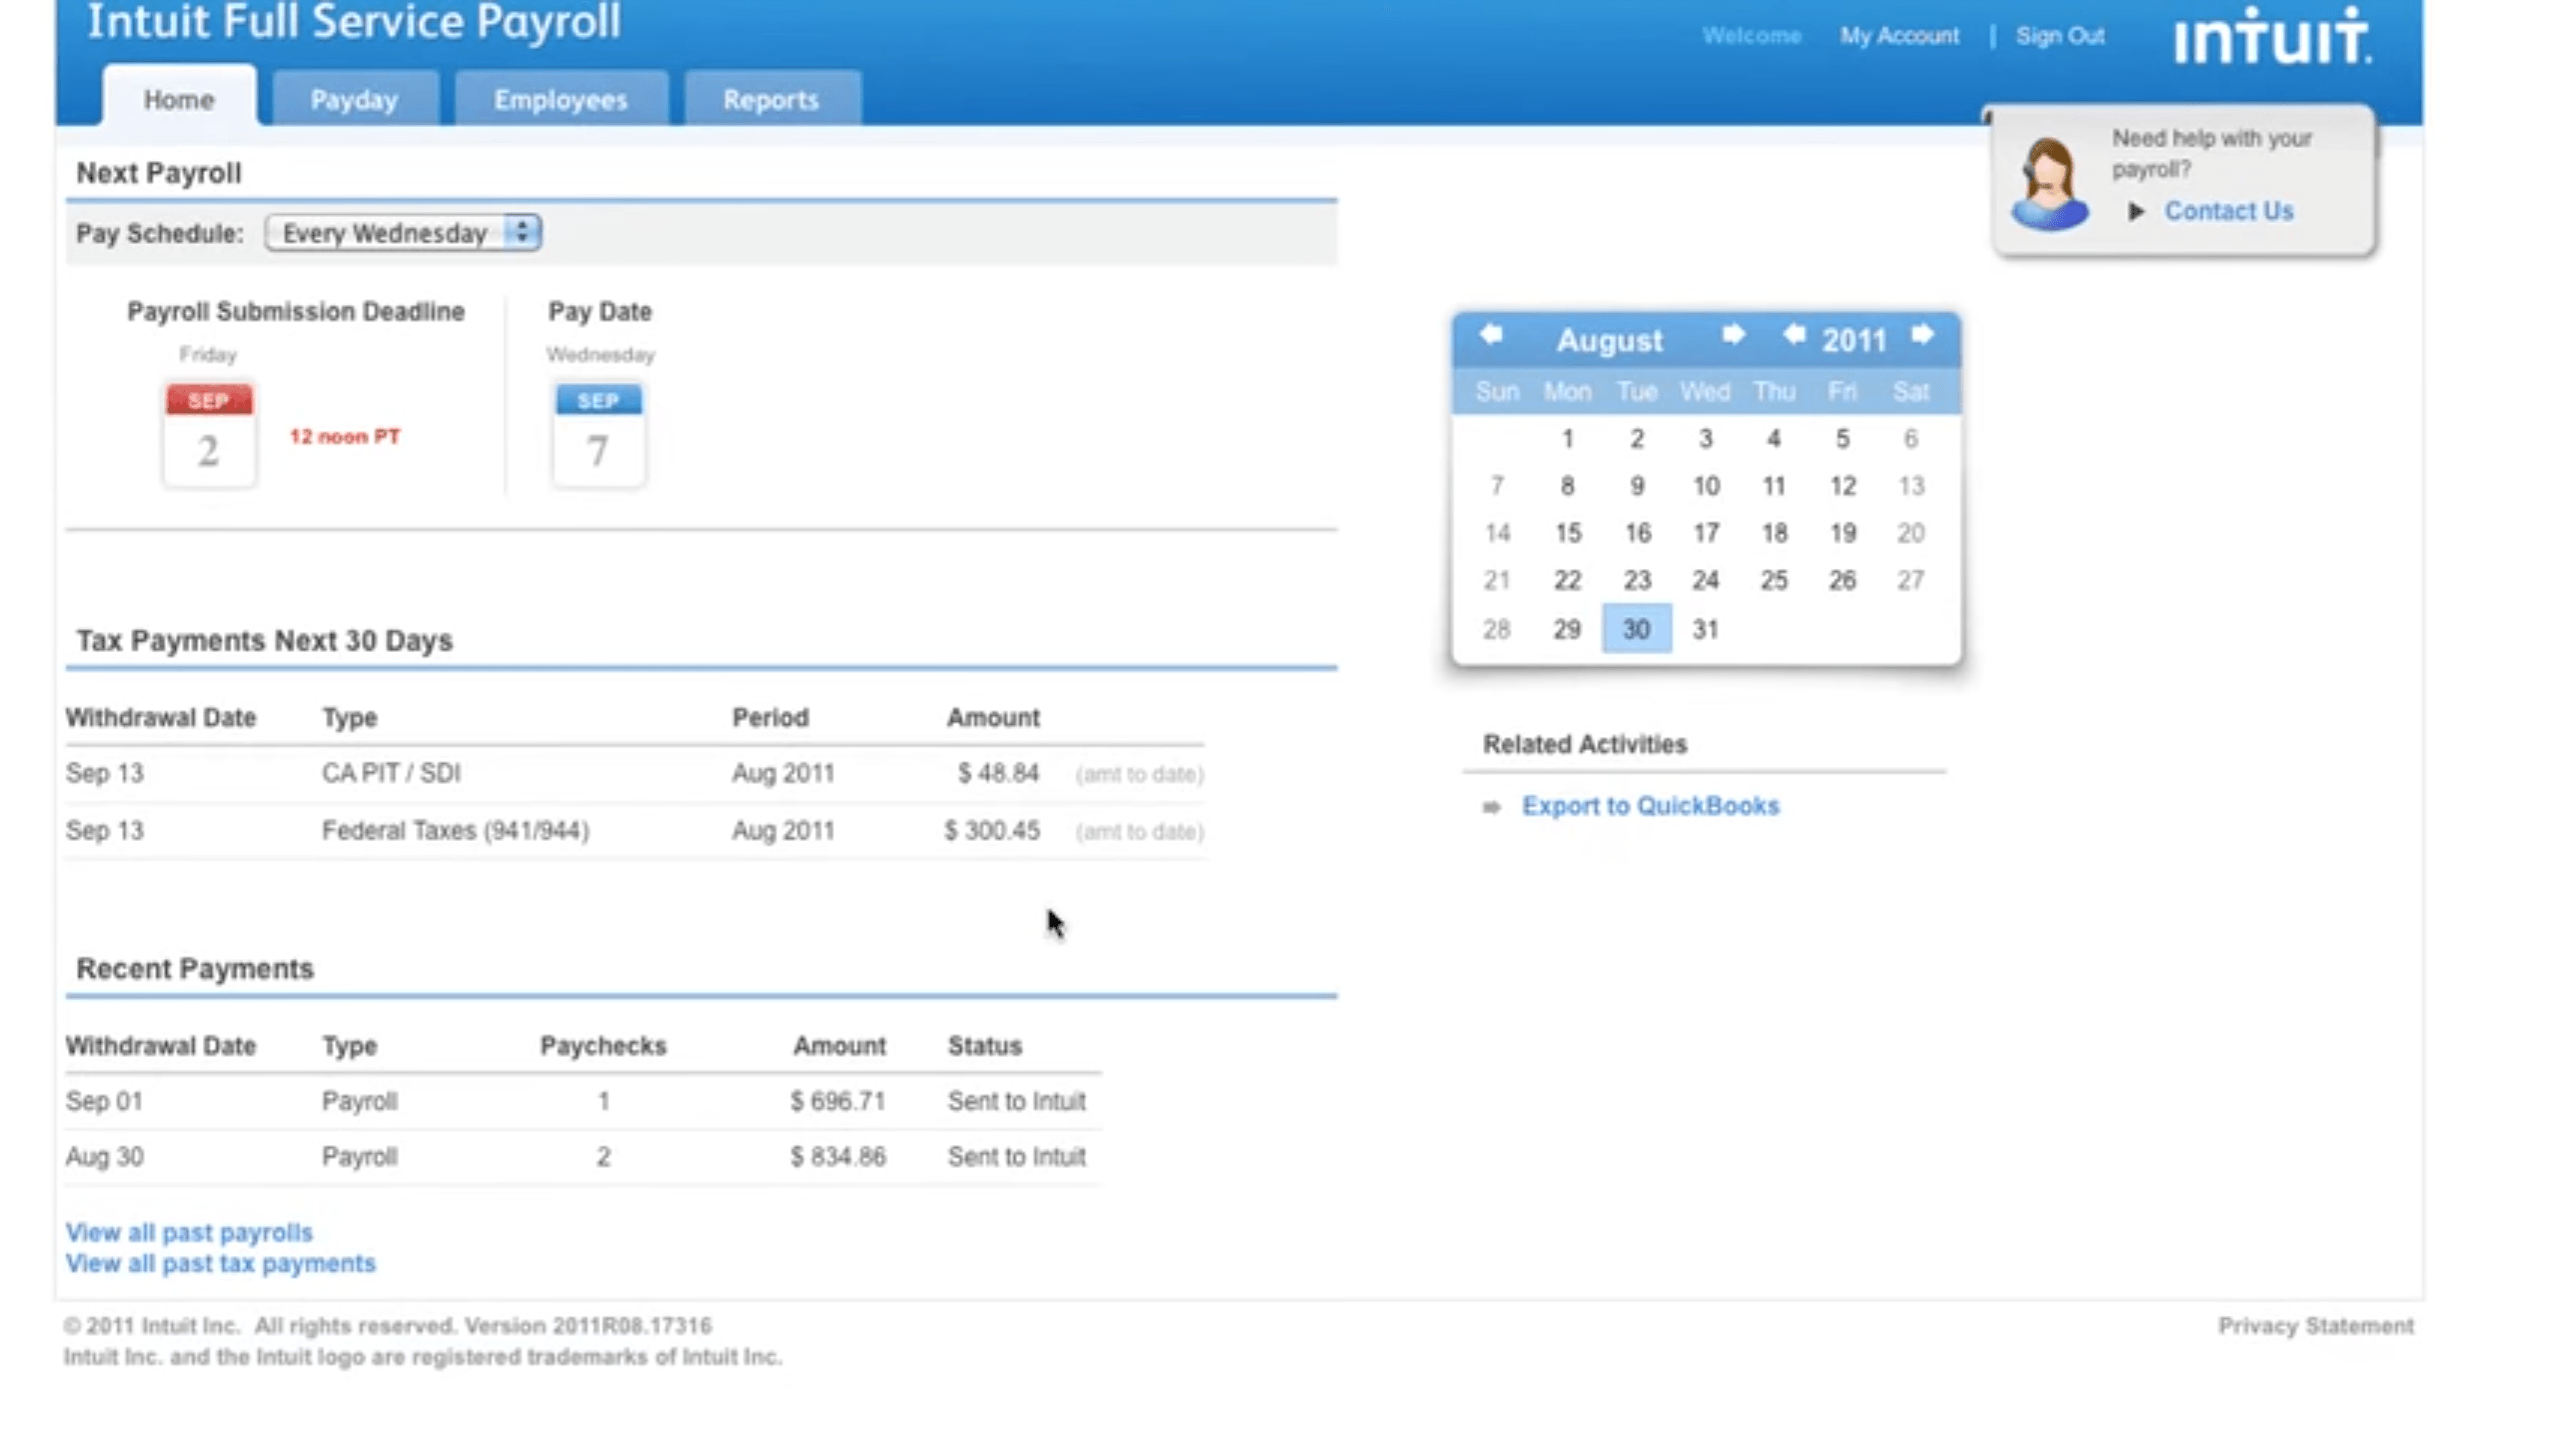Open the Reports tab
The image size is (2560, 1437).
pyautogui.click(x=771, y=99)
